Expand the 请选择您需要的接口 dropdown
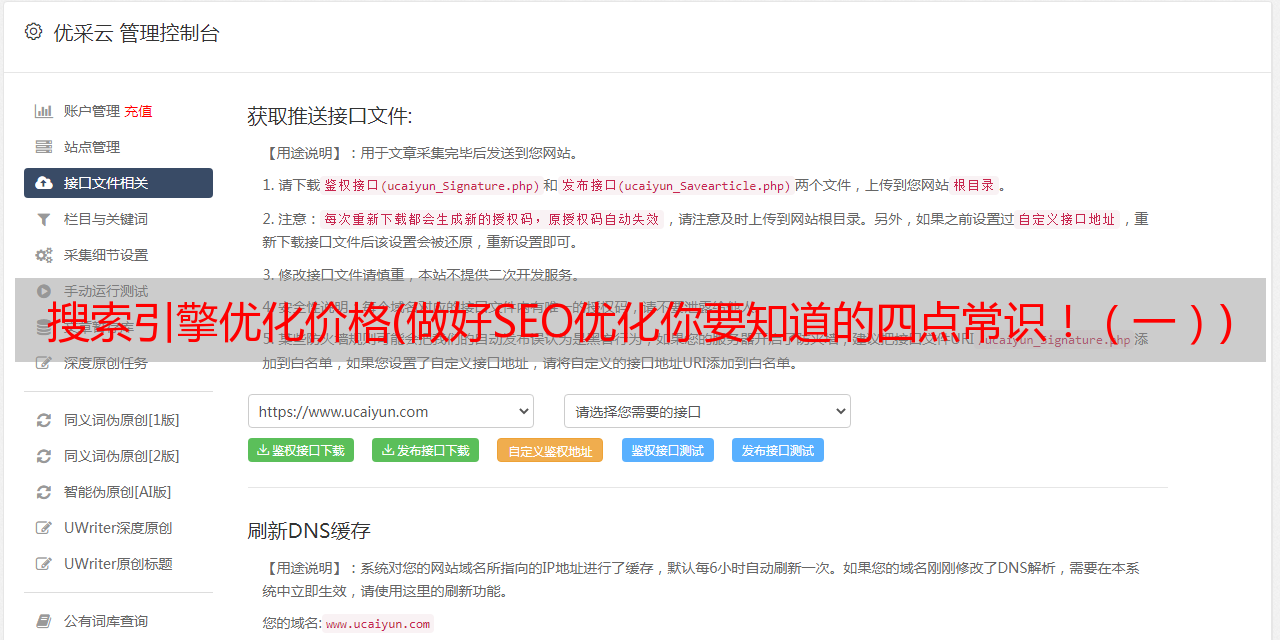 [x=707, y=411]
